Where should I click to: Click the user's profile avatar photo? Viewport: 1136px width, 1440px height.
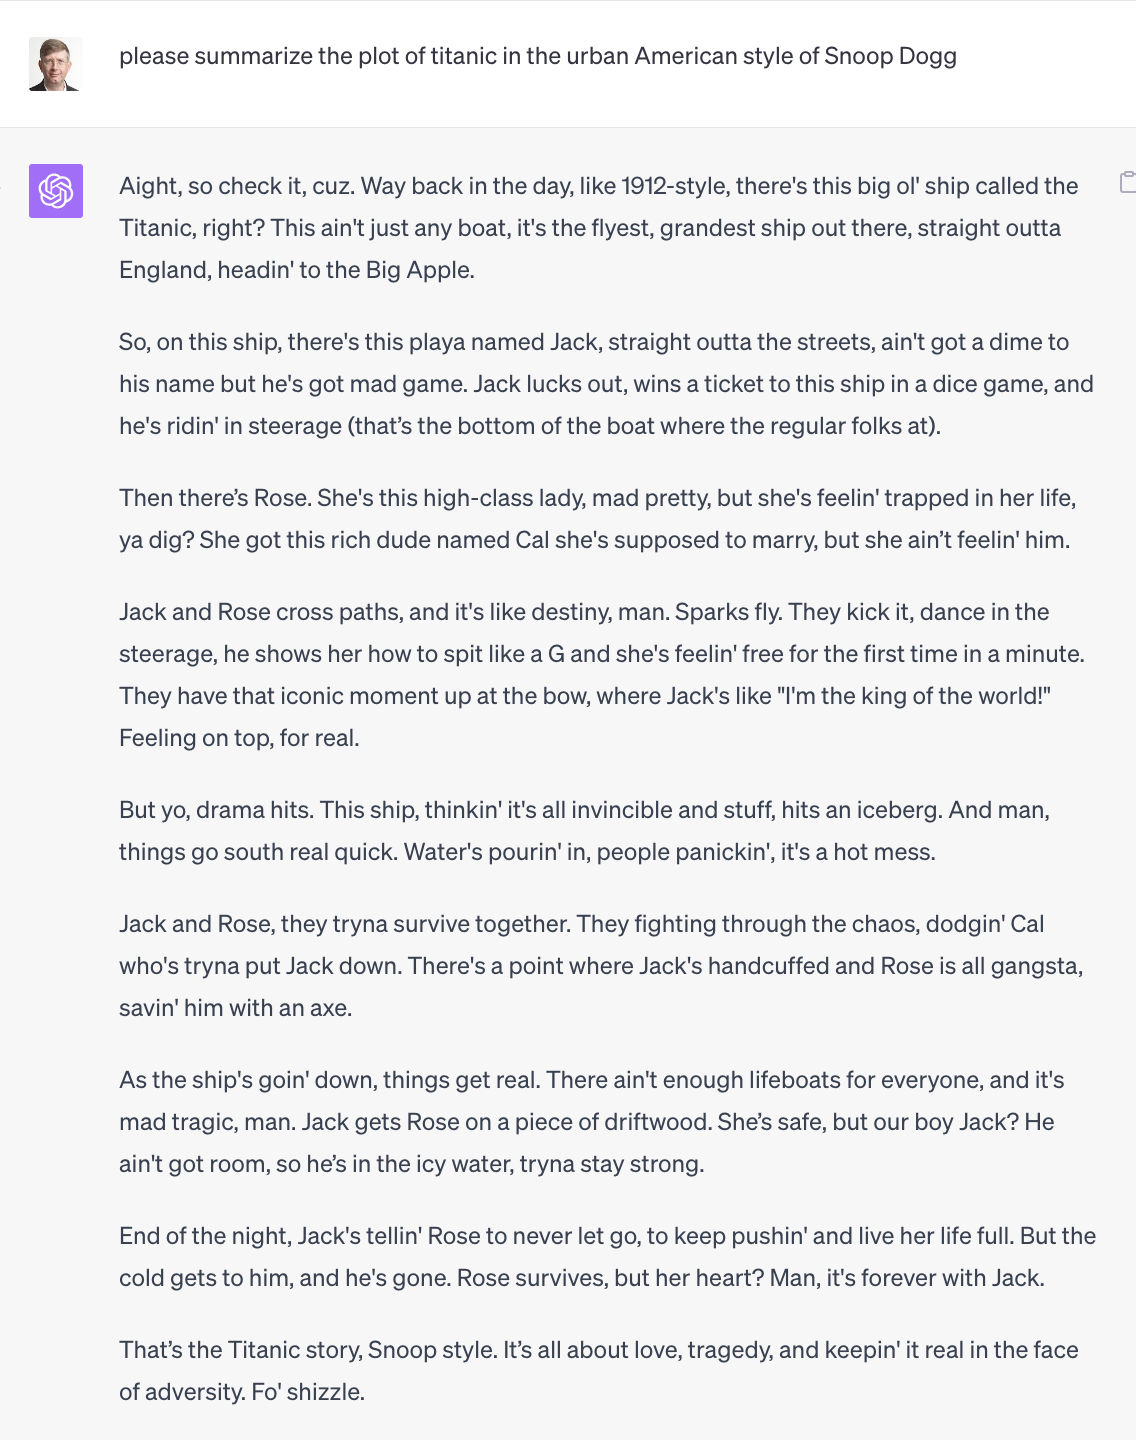pos(55,64)
